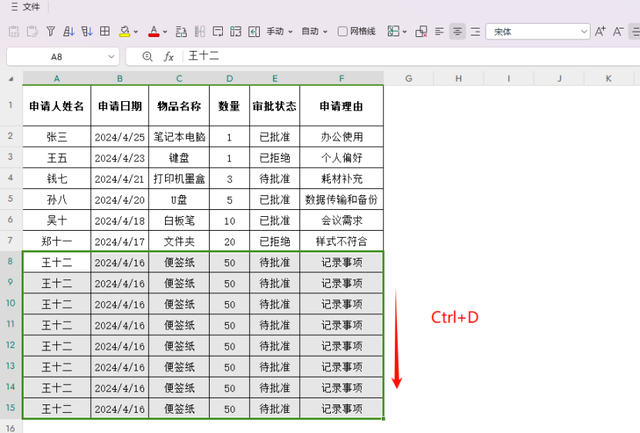Click the remove duplicates icon
The image size is (640, 433).
click(421, 31)
